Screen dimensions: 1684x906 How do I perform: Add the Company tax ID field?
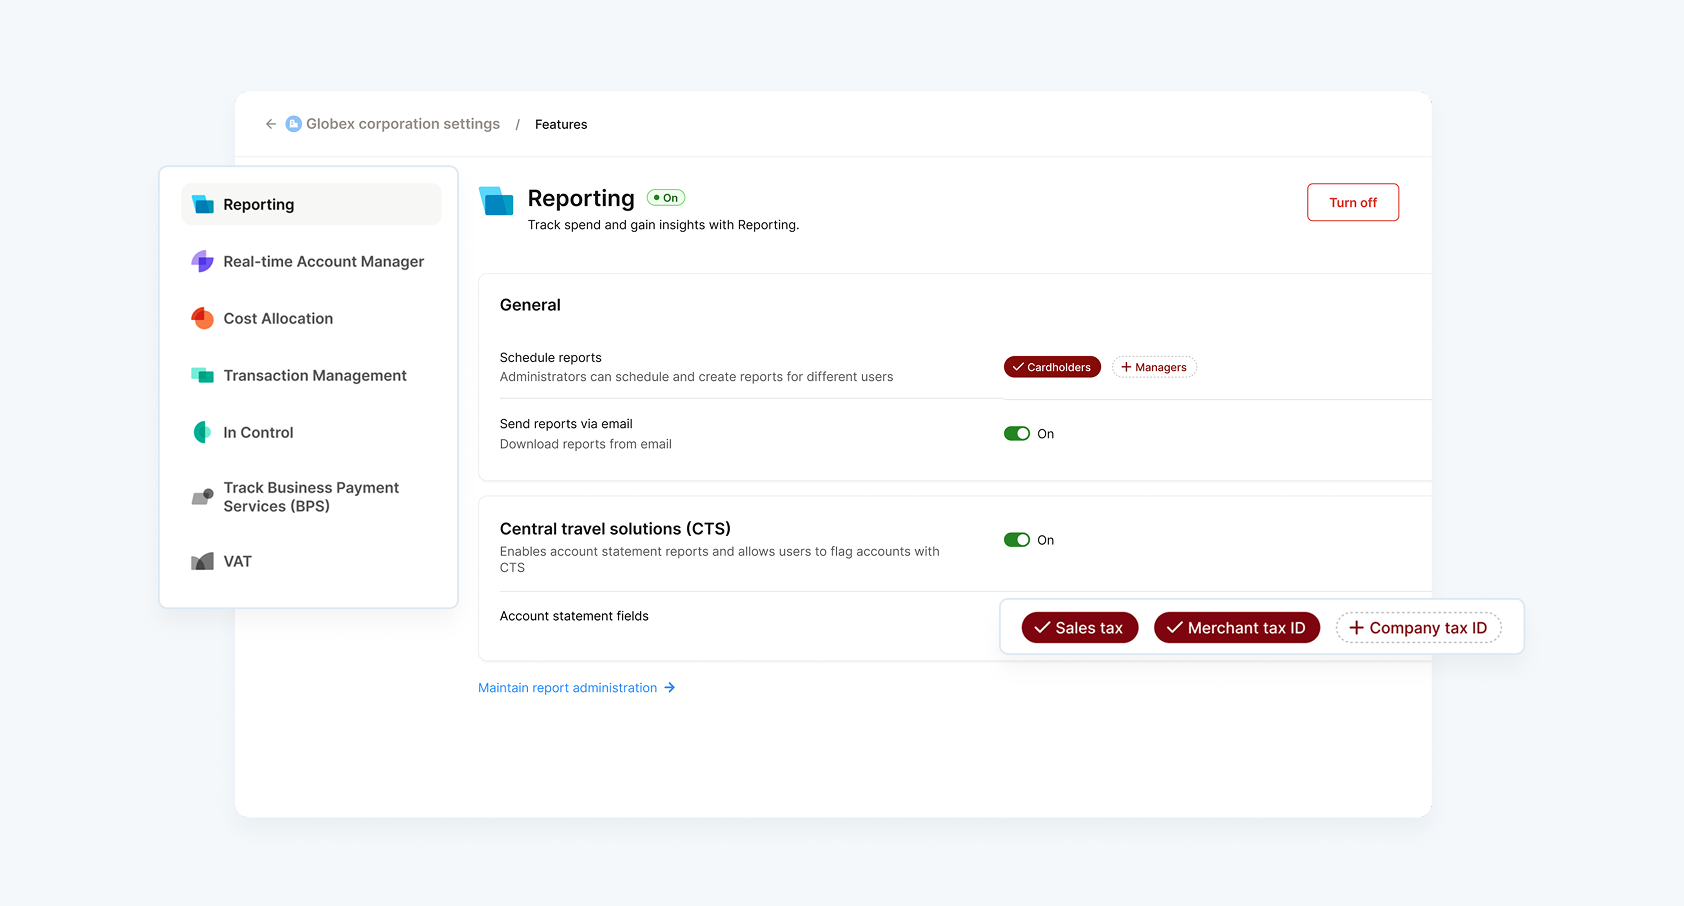[1418, 628]
